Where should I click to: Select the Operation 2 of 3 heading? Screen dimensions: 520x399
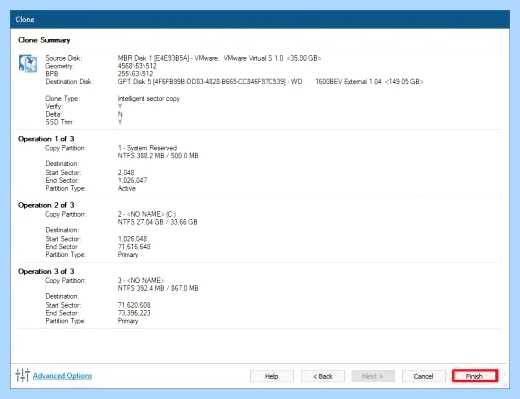[46, 205]
